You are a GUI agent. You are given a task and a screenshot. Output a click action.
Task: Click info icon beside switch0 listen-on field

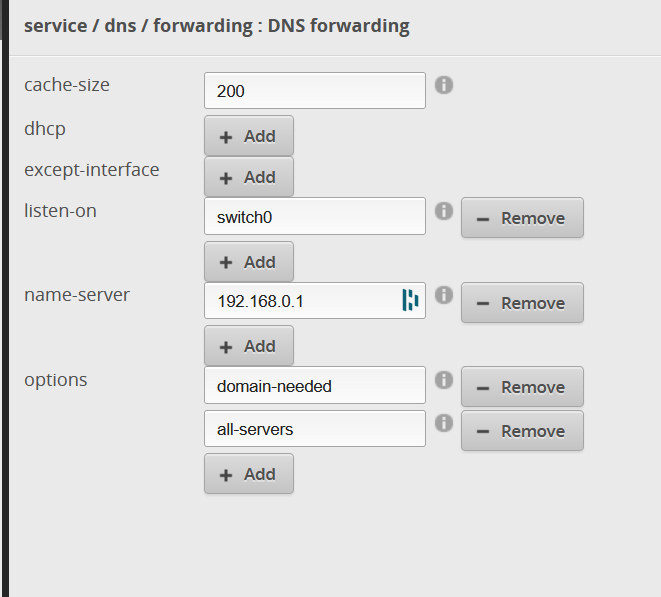(444, 212)
